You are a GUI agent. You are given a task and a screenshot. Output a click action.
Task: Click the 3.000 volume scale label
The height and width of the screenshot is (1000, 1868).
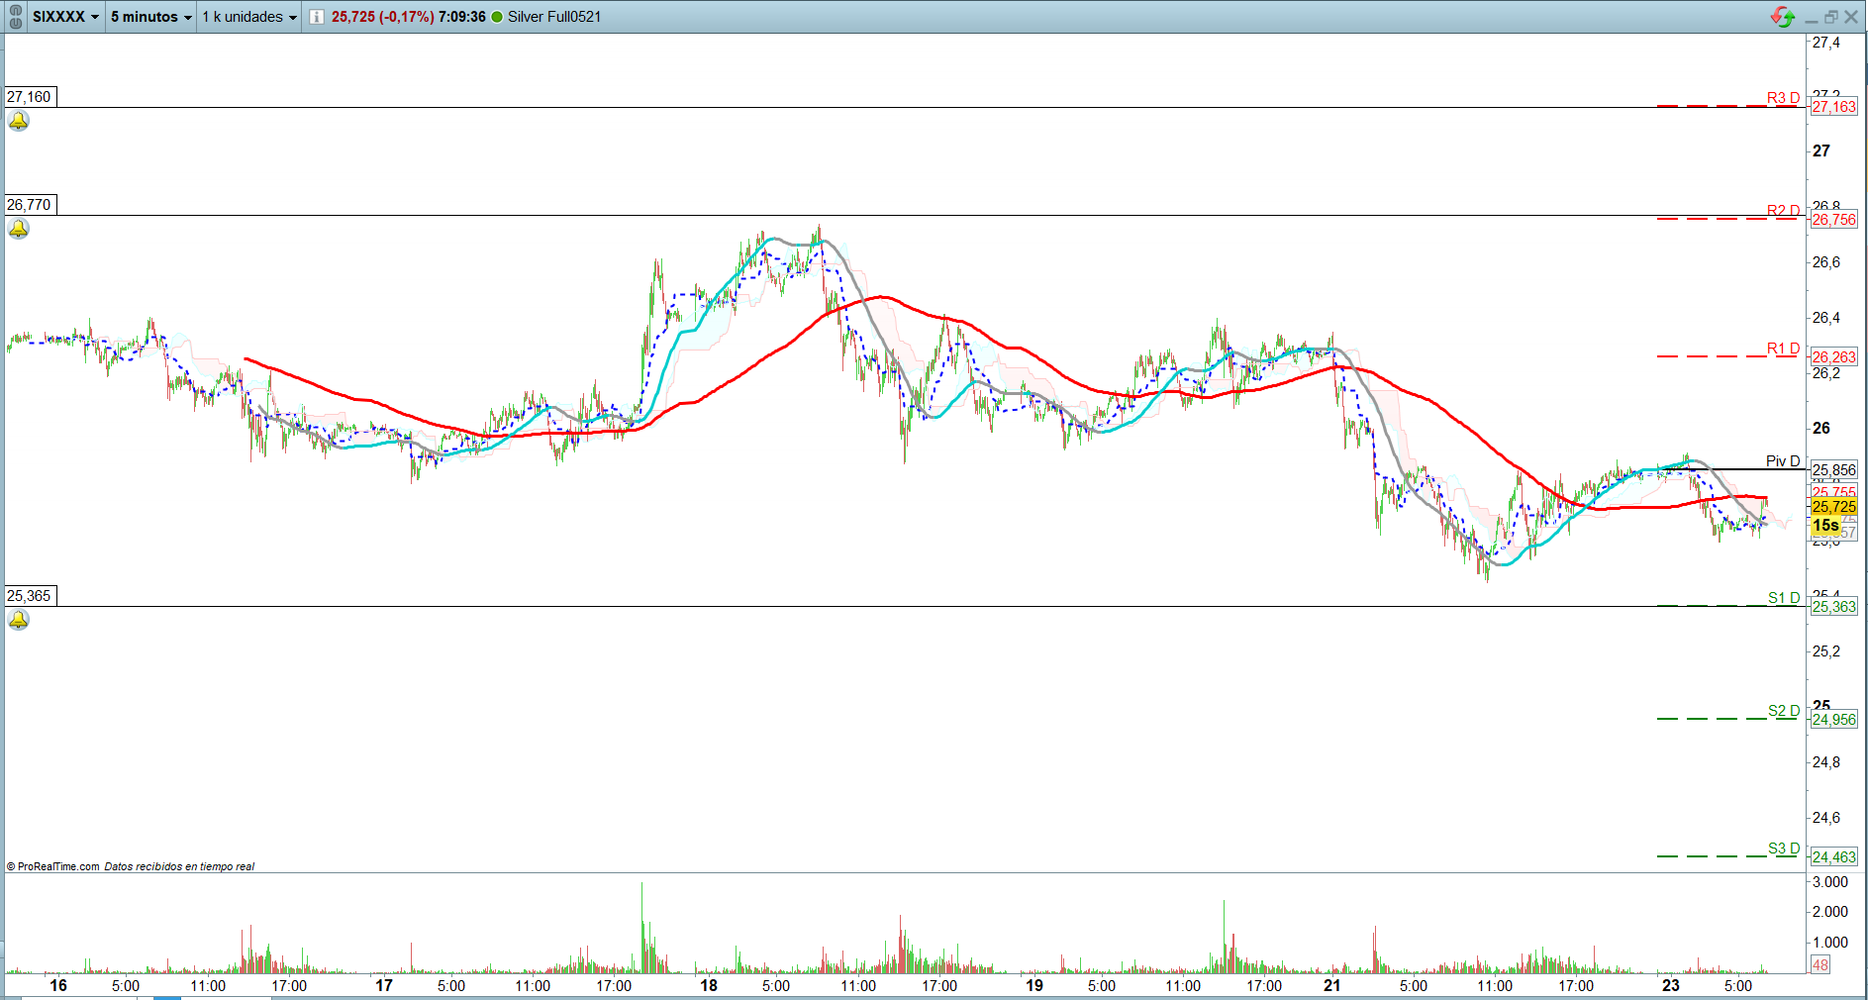click(1830, 883)
